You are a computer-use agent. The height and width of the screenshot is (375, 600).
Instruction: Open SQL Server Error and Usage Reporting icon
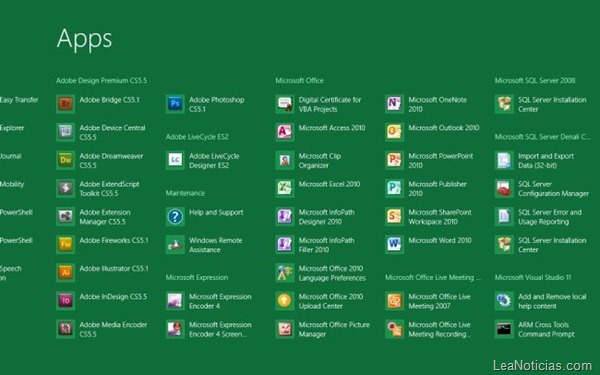[504, 216]
